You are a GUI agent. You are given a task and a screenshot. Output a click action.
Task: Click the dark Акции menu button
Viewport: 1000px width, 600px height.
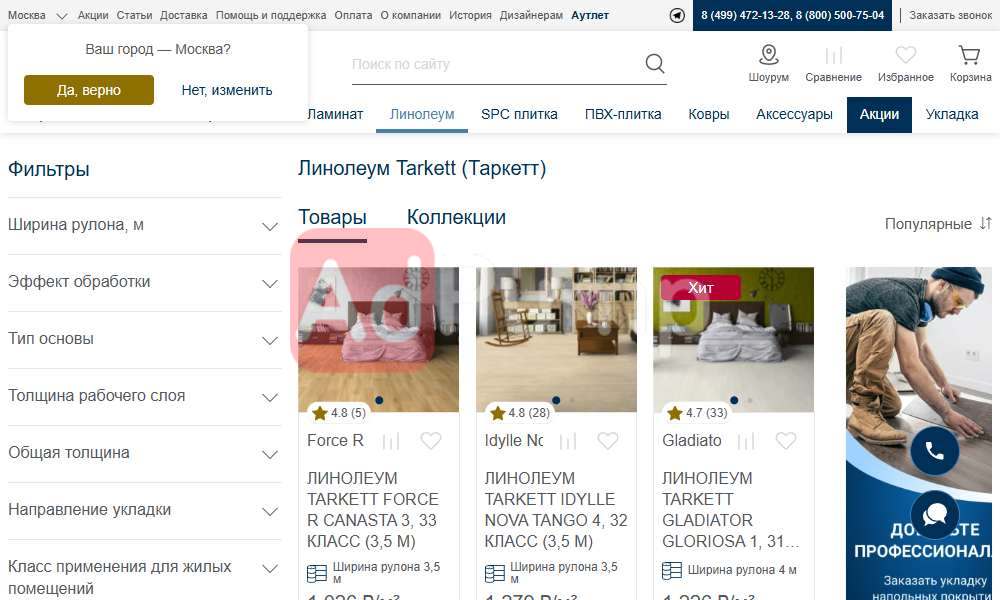(x=879, y=115)
